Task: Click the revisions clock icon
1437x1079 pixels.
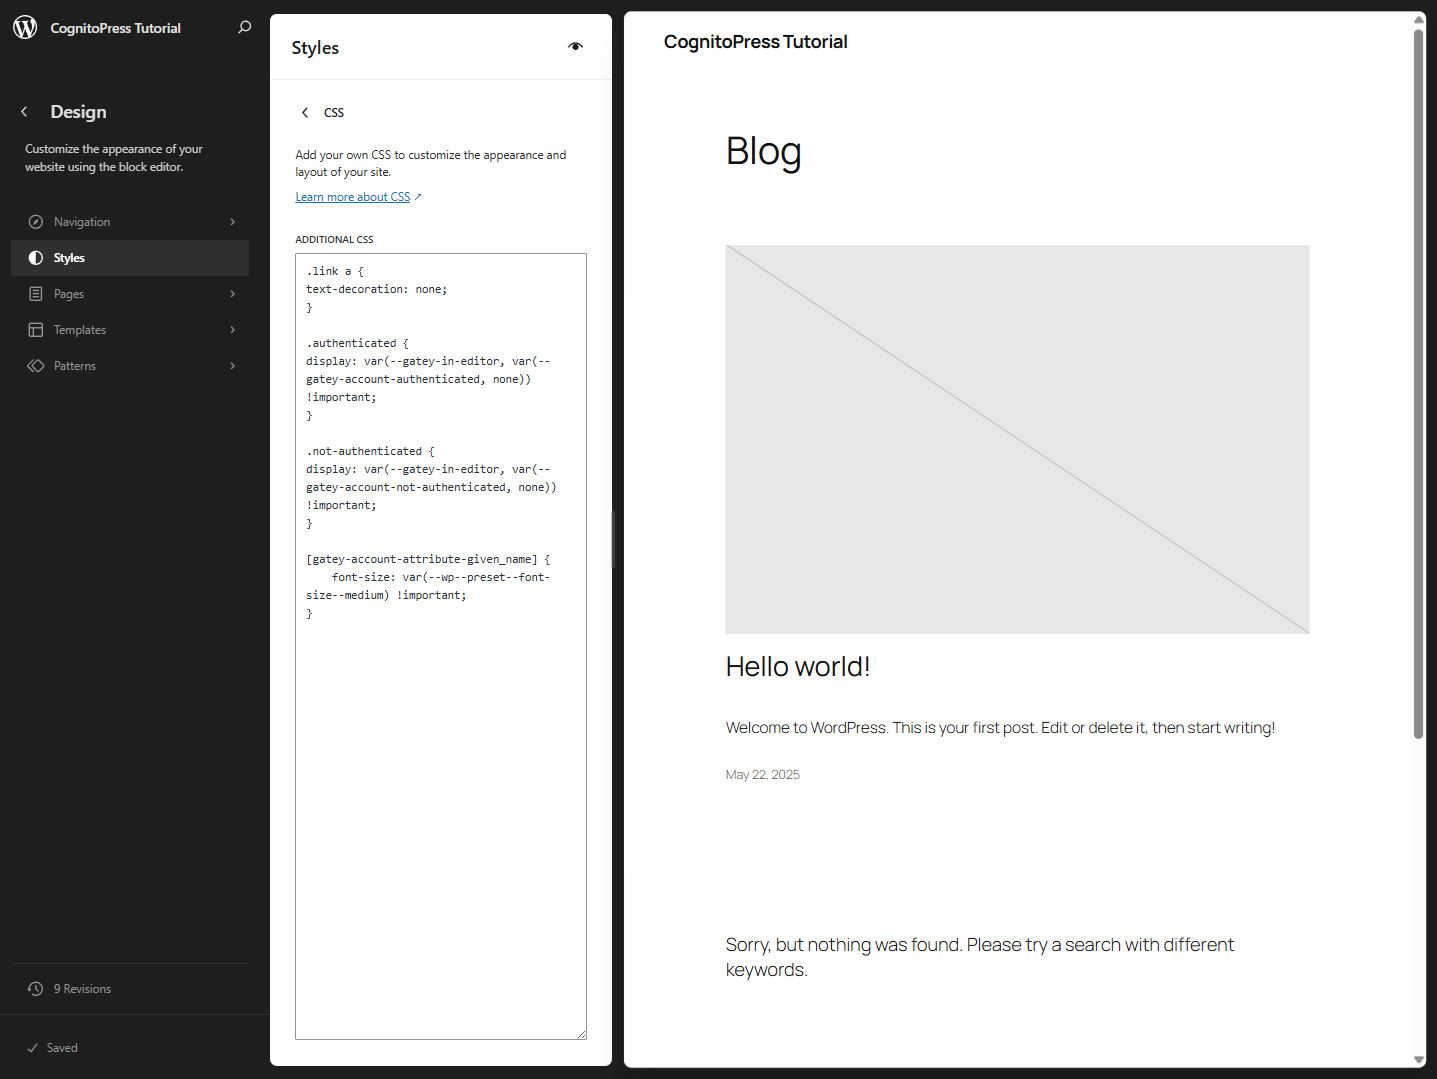Action: tap(36, 989)
